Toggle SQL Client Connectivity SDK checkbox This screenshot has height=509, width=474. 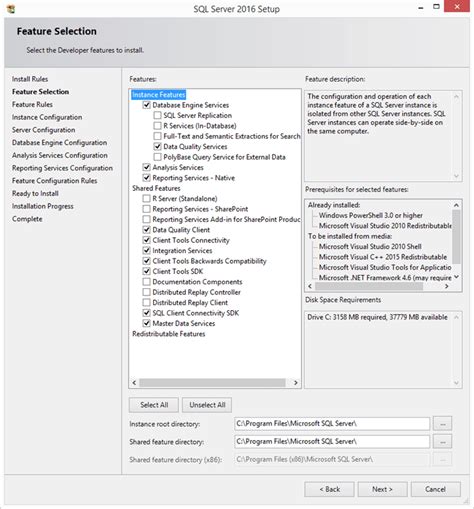(x=146, y=313)
